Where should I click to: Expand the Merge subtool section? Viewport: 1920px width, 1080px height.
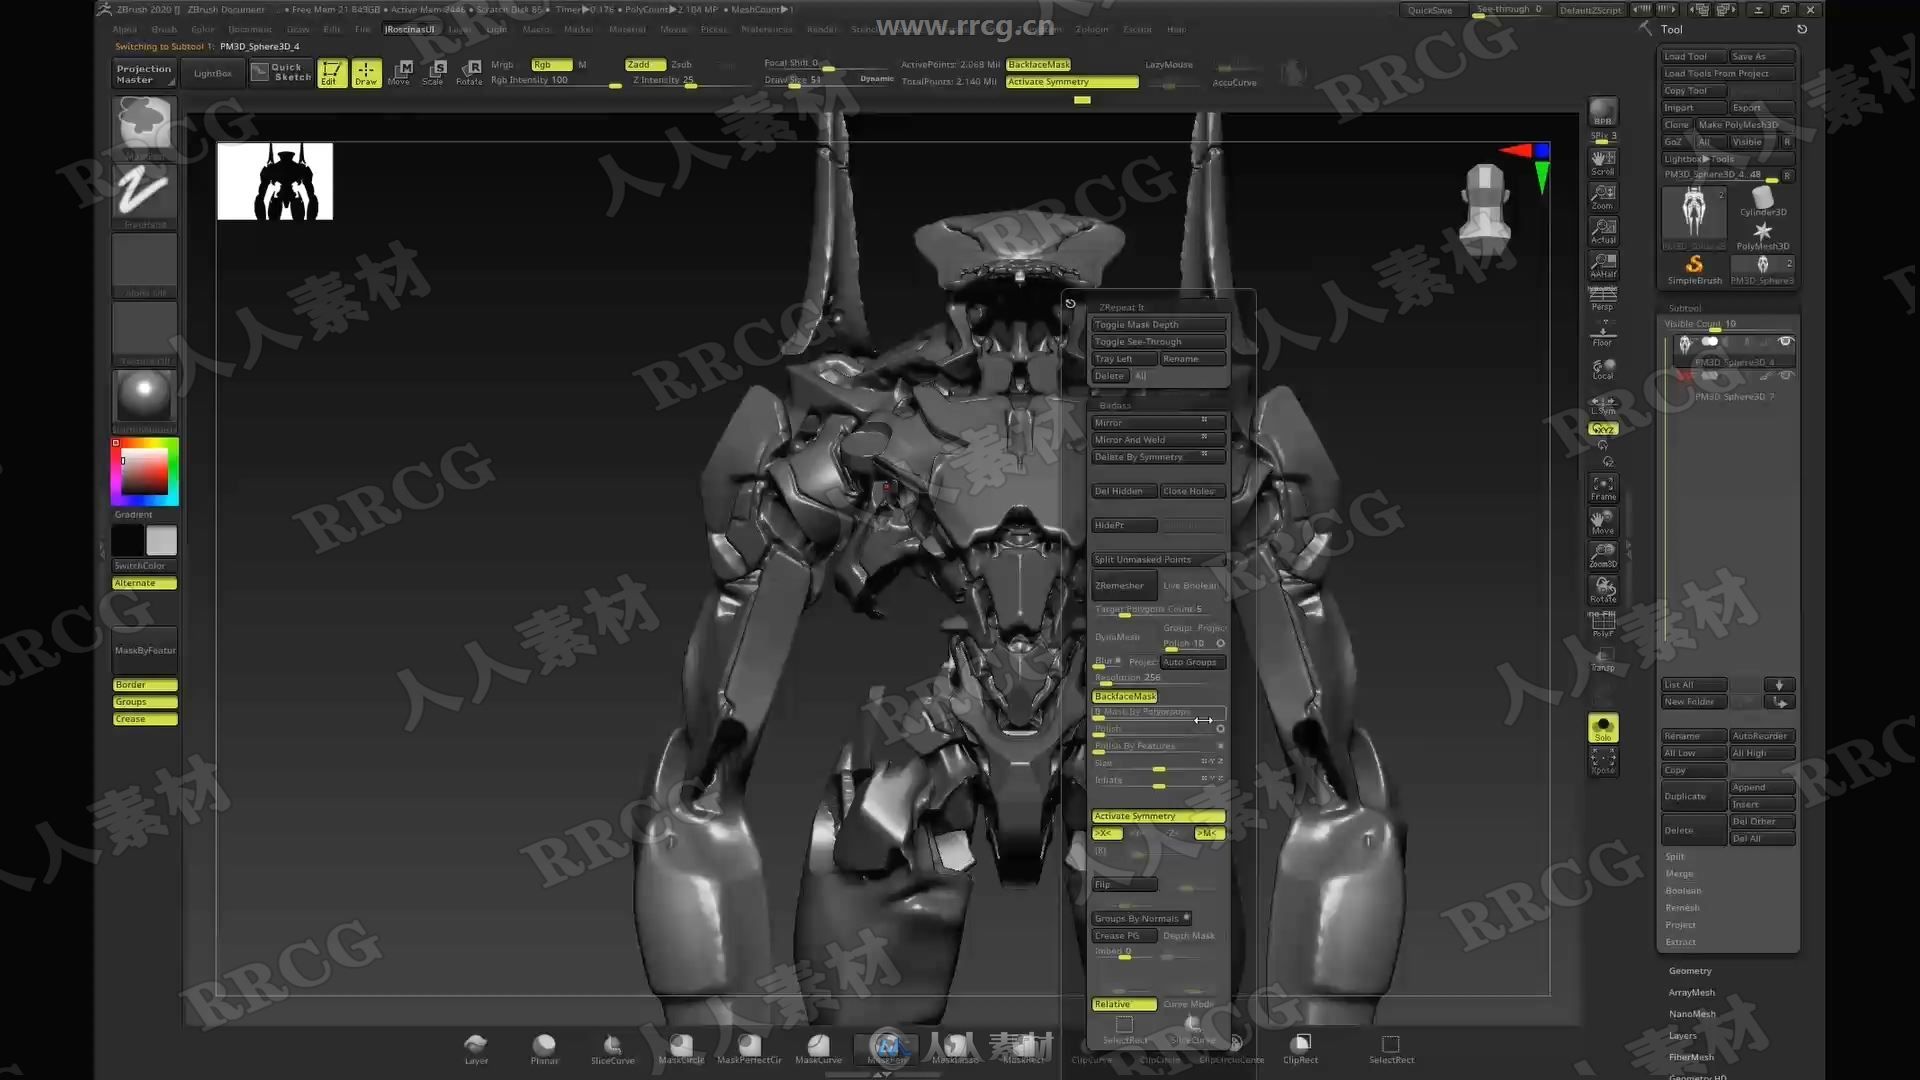click(1679, 874)
